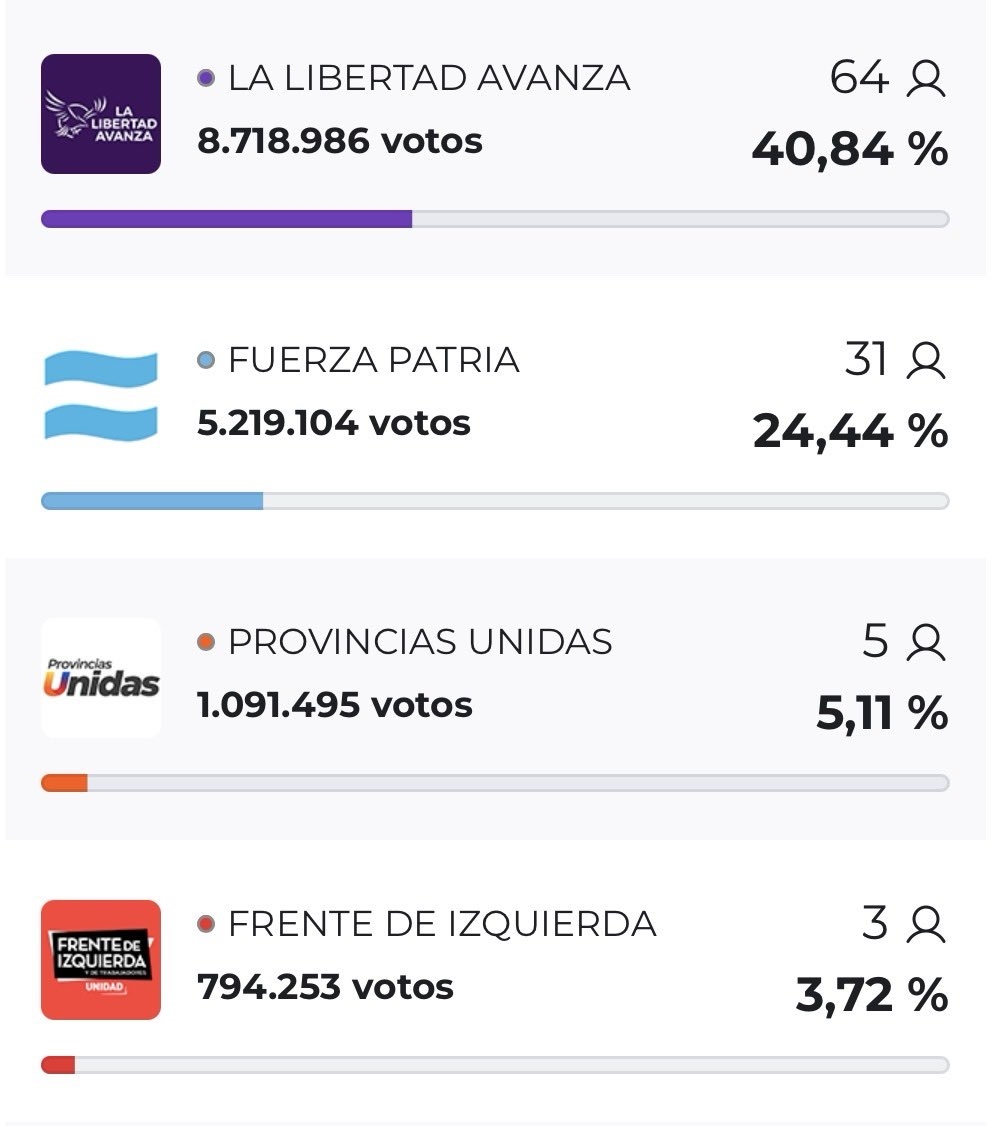The height and width of the screenshot is (1126, 998).
Task: Click the seats person icon beside 31
Action: [925, 360]
